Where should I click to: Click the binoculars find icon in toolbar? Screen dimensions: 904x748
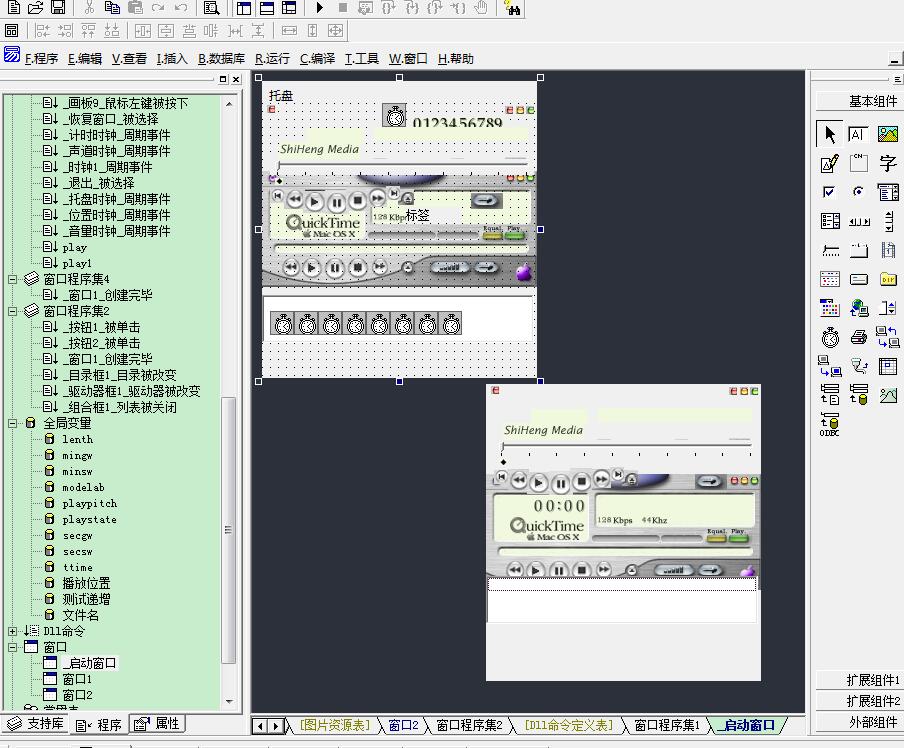click(x=512, y=8)
